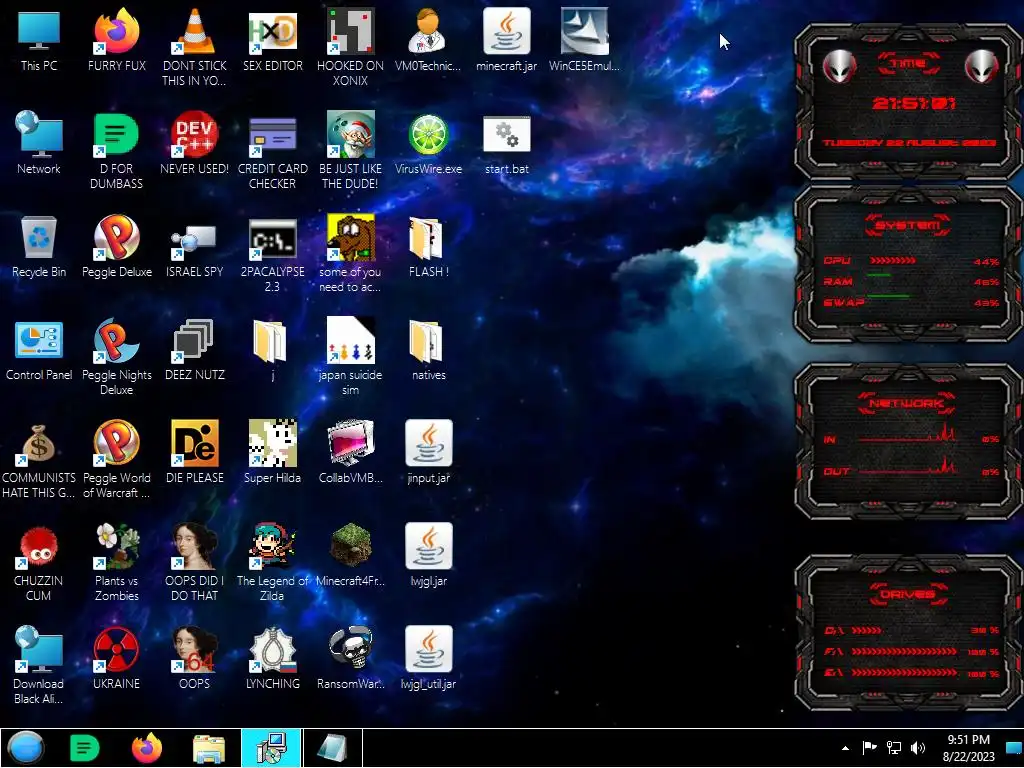Open the This PC desktop icon
The width and height of the screenshot is (1024, 768).
pos(39,40)
